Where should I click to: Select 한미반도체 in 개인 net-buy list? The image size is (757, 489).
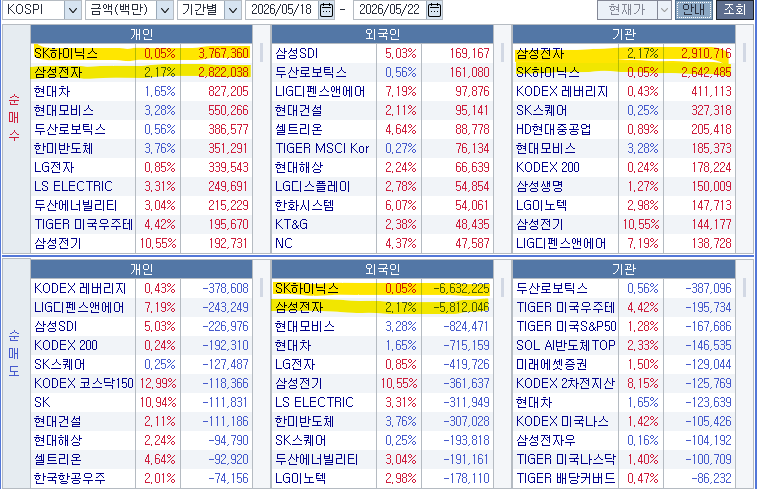click(63, 148)
